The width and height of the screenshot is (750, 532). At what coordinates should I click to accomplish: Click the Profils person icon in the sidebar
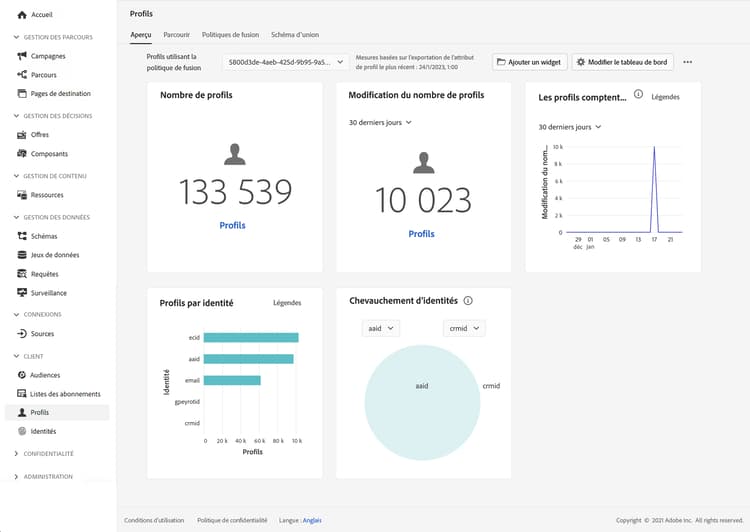(x=22, y=412)
